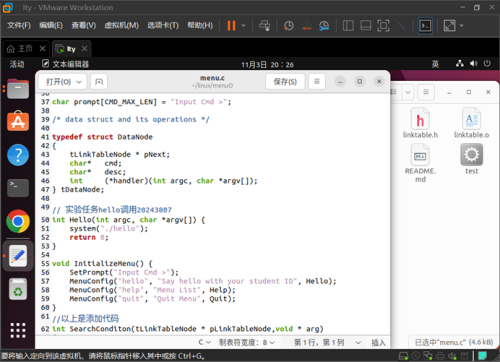Image resolution: width=500 pixels, height=362 pixels.
Task: Toggle the thumbnail bar view
Action: click(x=366, y=26)
